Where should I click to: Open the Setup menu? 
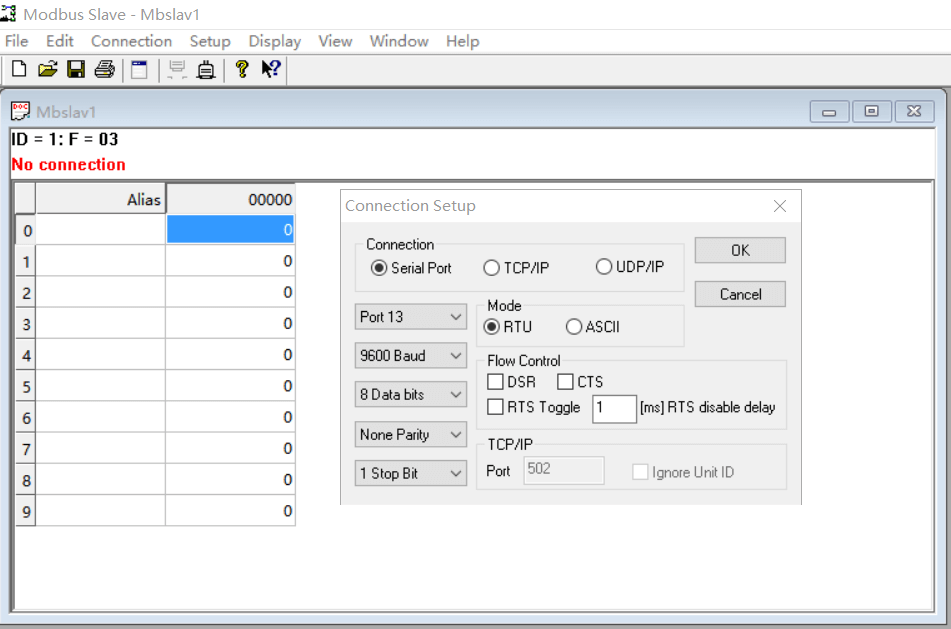click(x=210, y=41)
